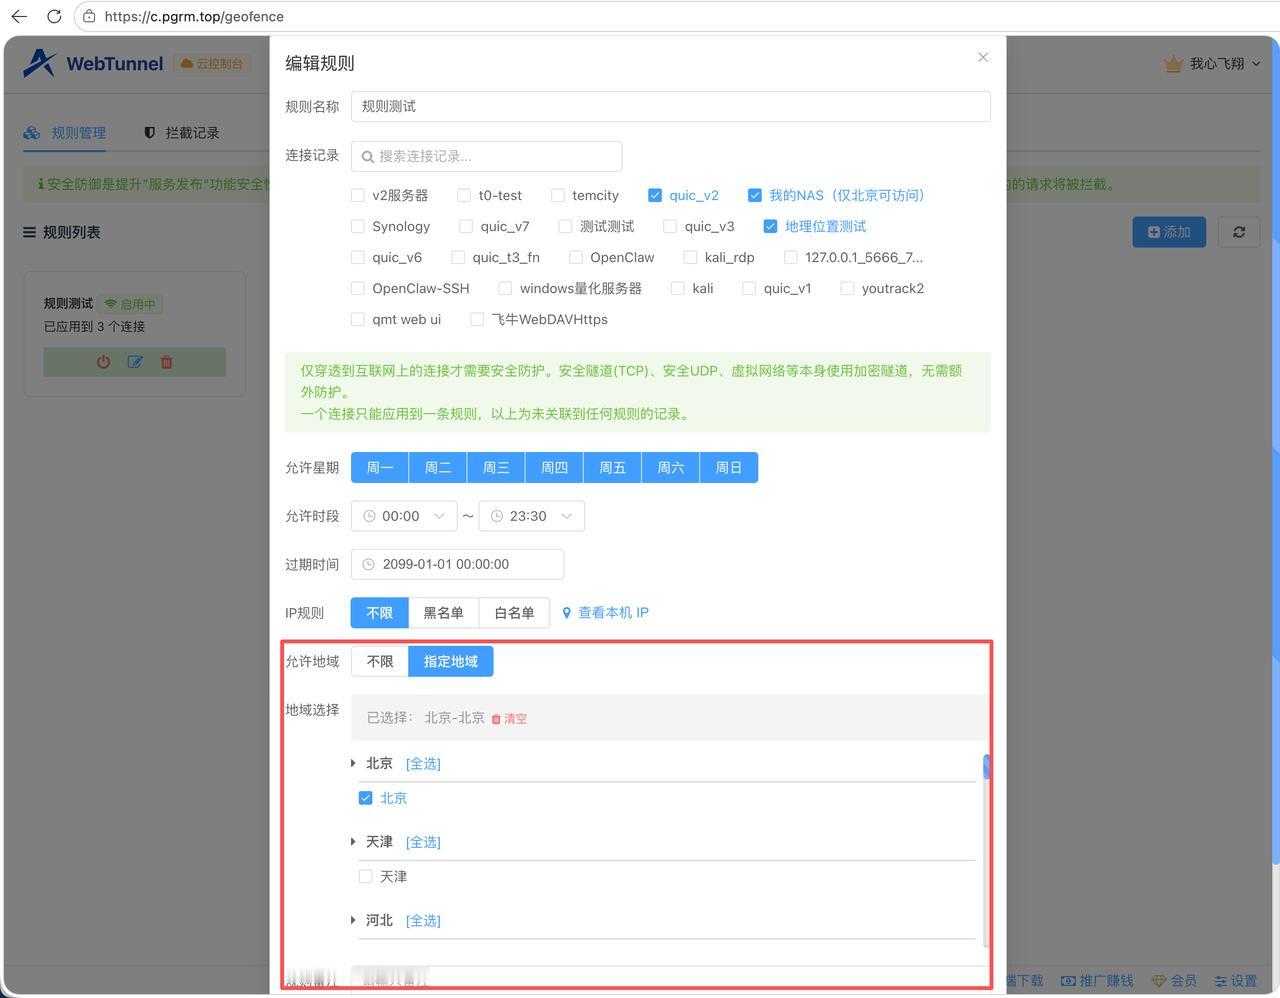Check the kali_rdp checkbox
The image size is (1280, 998).
click(x=690, y=257)
